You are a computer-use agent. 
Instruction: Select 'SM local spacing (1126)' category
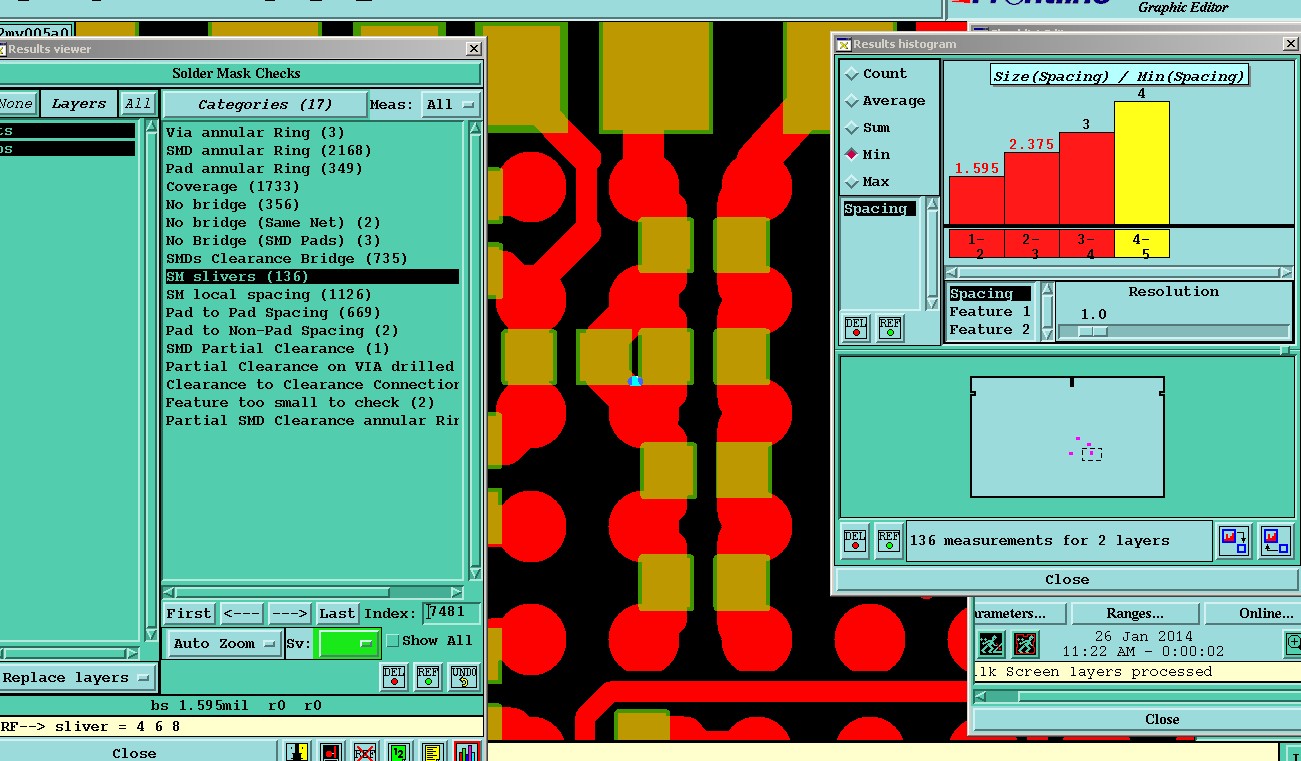268,295
